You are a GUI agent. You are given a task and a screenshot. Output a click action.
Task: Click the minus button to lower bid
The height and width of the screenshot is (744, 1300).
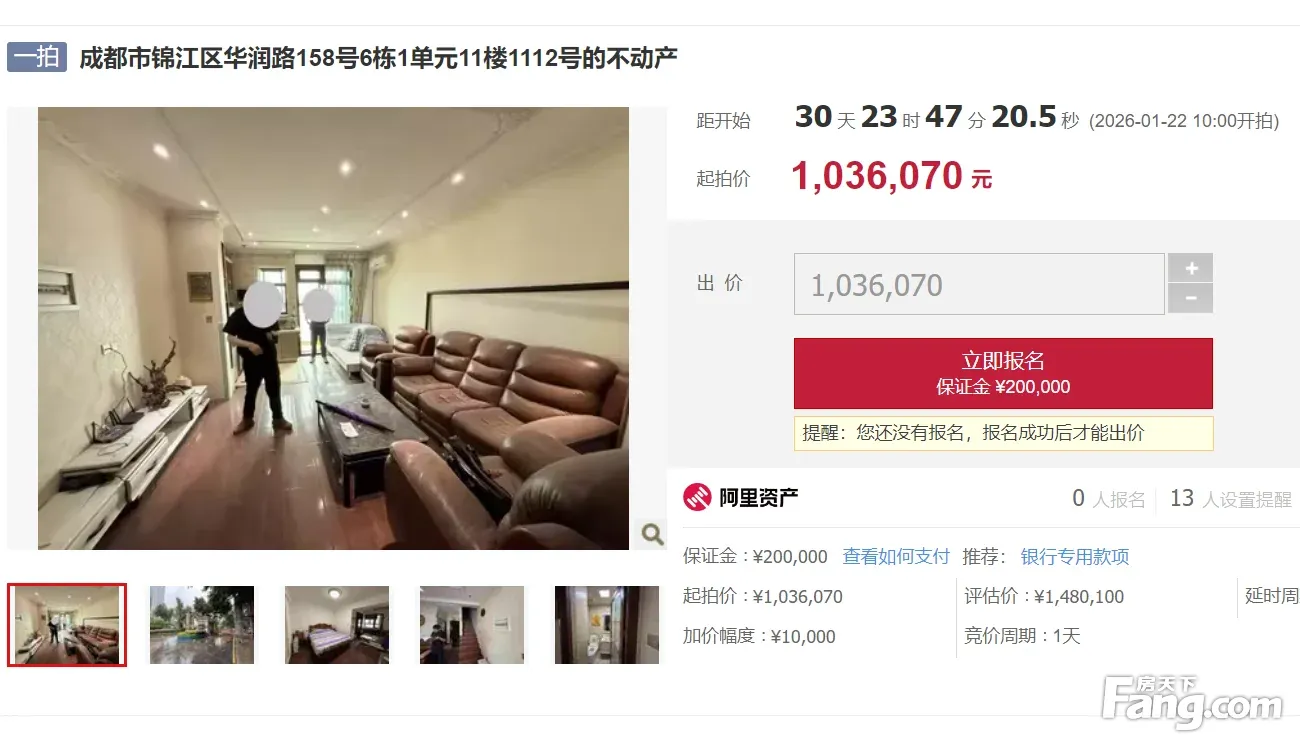1191,299
